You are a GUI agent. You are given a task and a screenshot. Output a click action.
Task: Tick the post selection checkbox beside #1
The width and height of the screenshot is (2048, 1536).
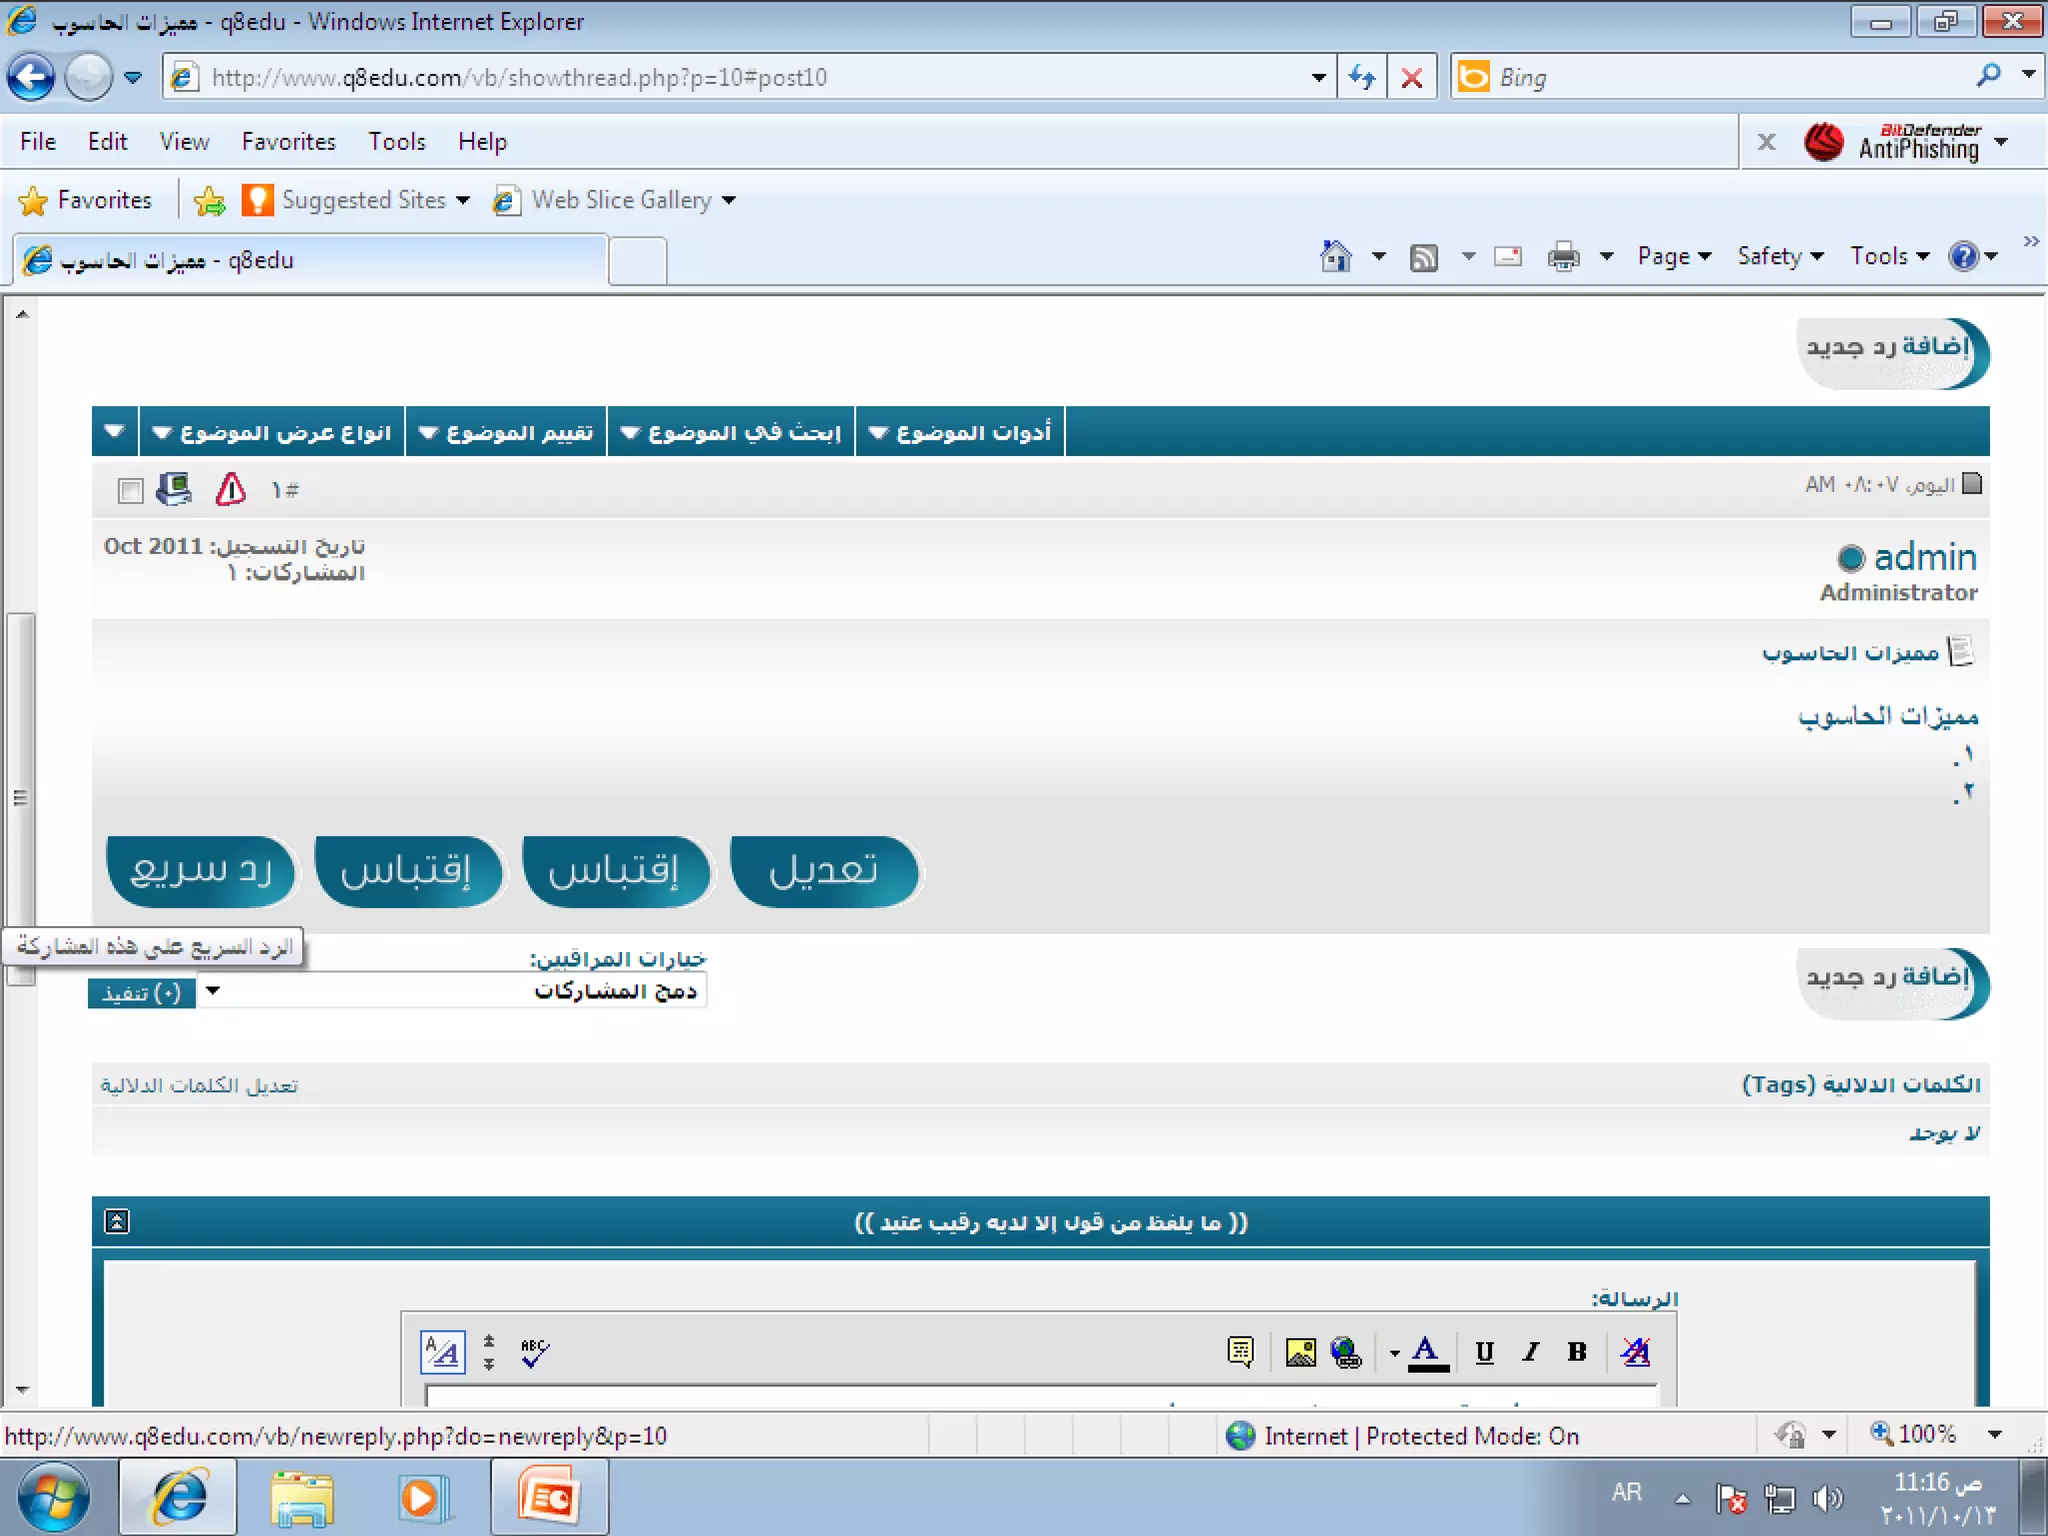pos(130,490)
